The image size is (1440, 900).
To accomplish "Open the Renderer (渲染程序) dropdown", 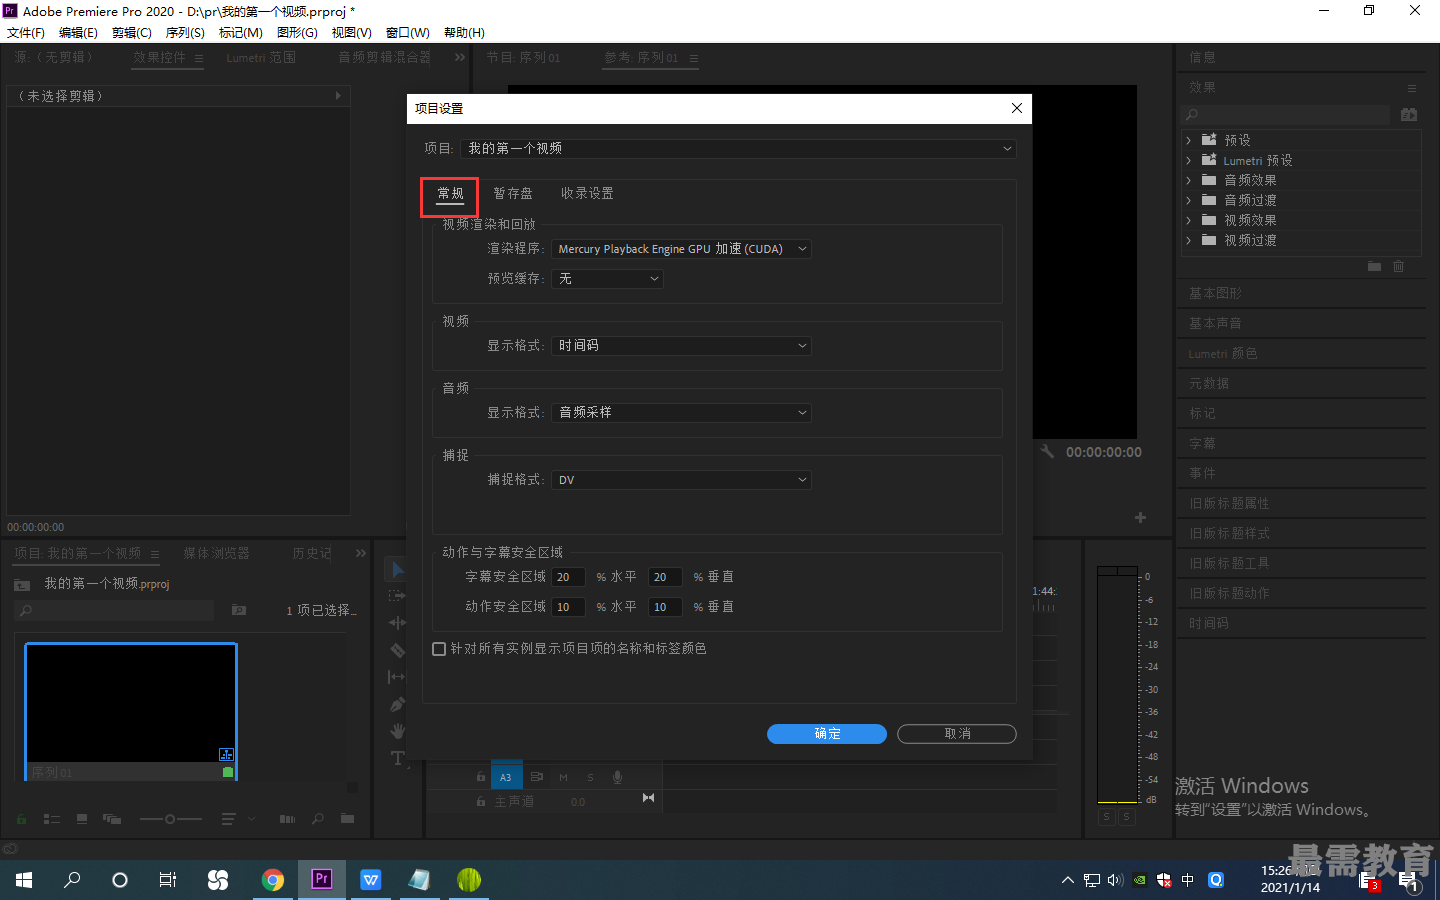I will coord(681,249).
